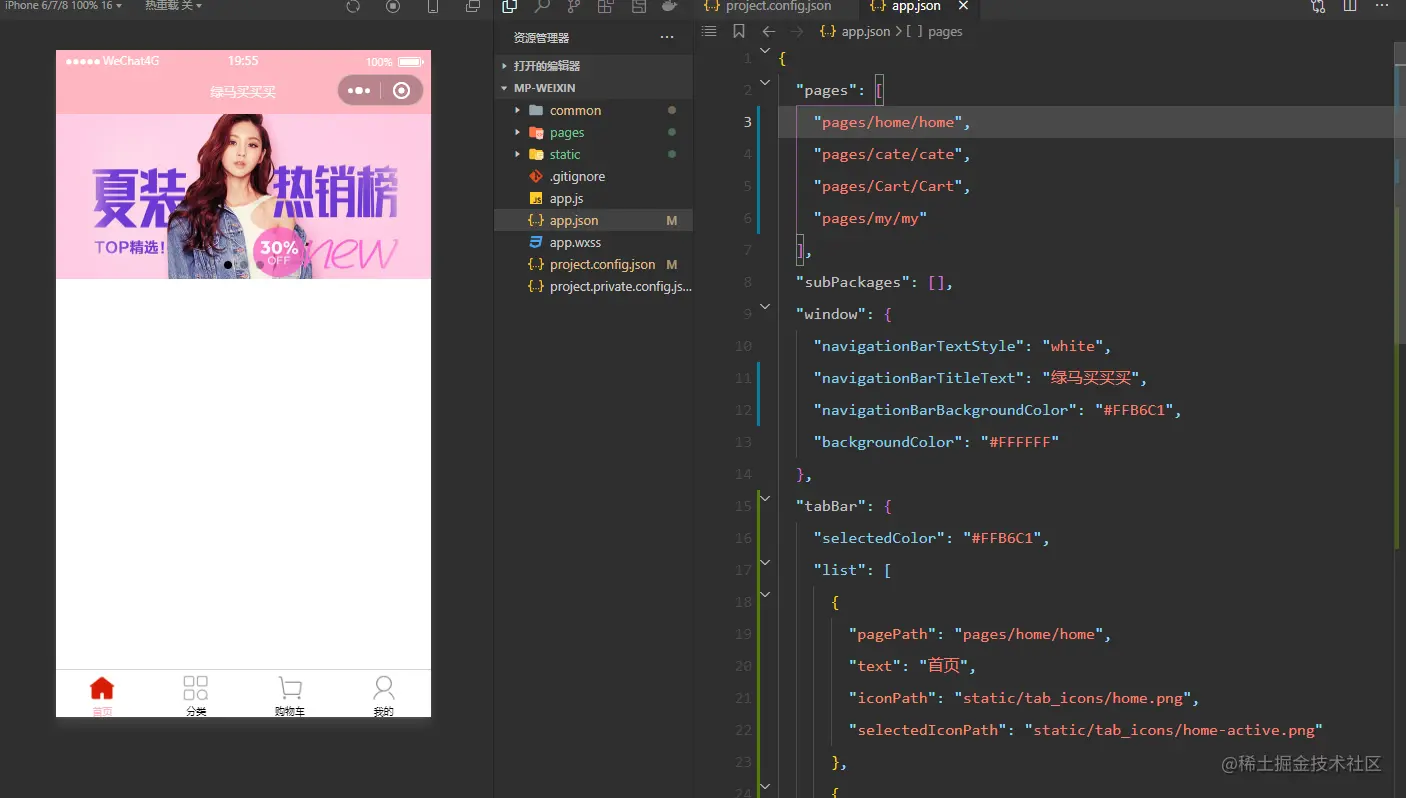Screen dimensions: 1406x798
Task: Click the "white" value on line 10
Action: point(1073,346)
